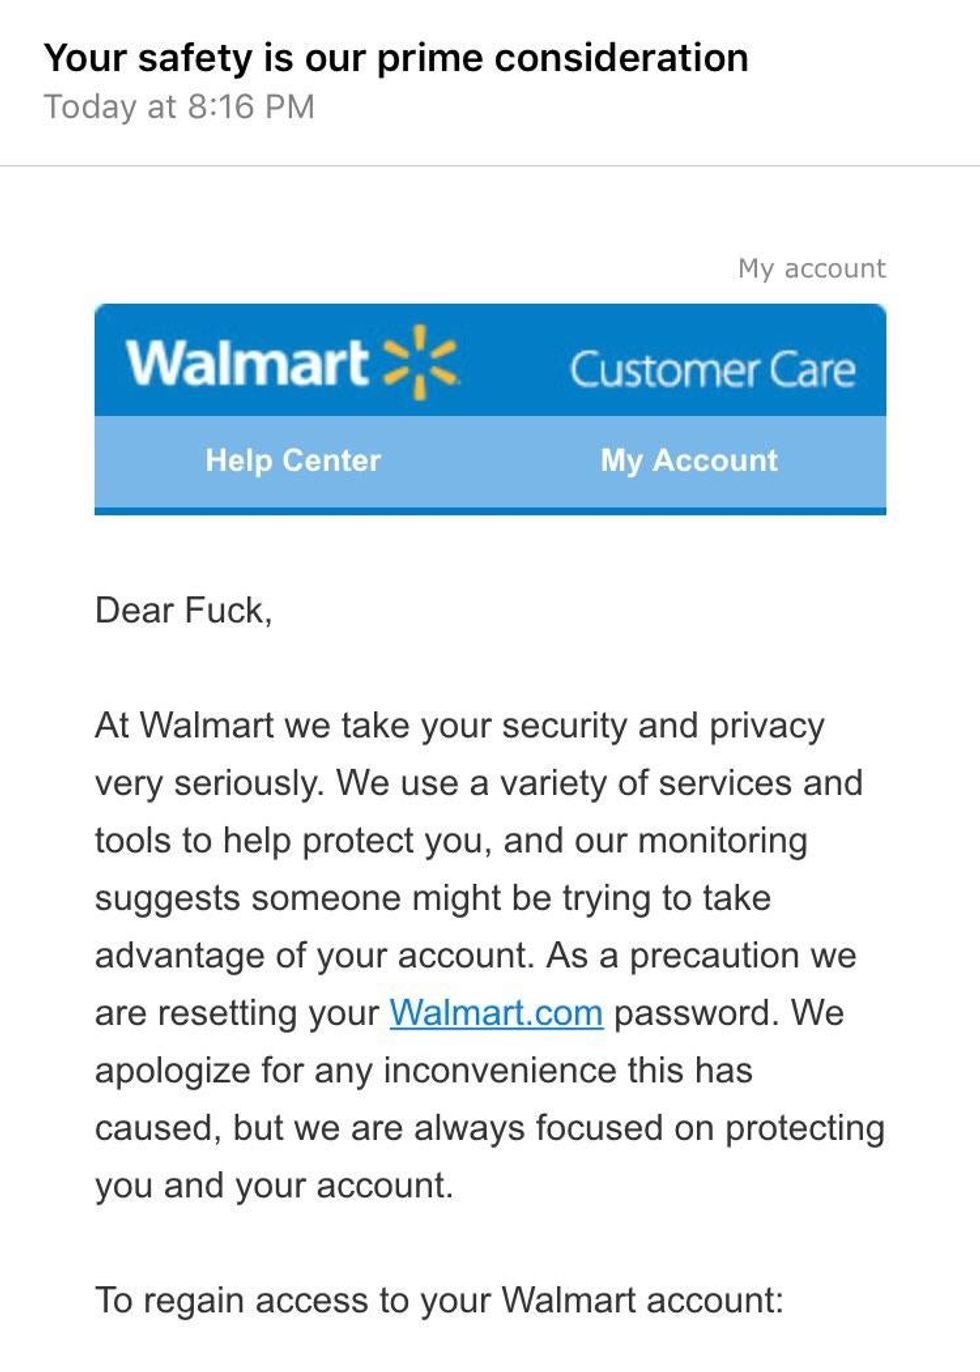
Task: Click the line starting suggests someone might
Action: [x=433, y=898]
